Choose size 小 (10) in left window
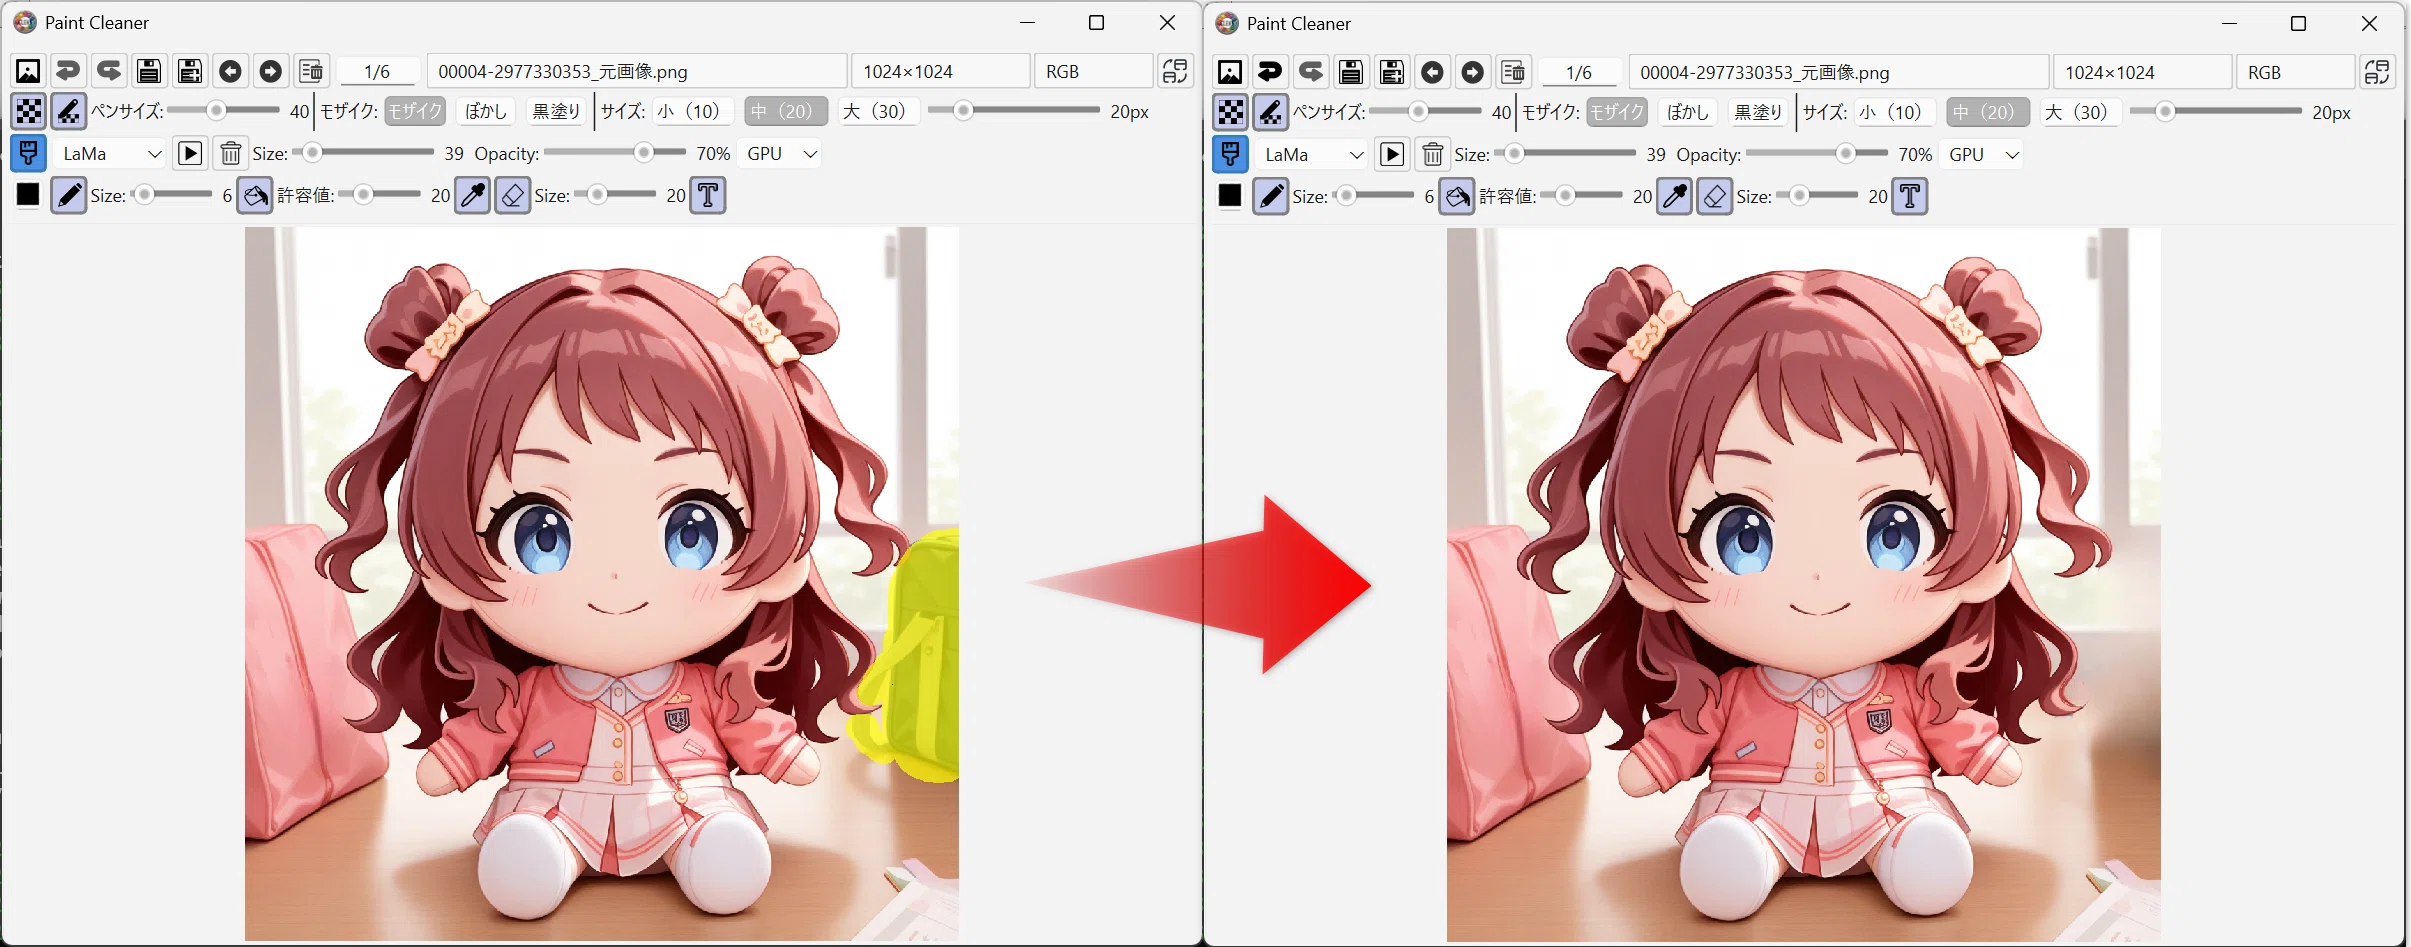 [693, 111]
